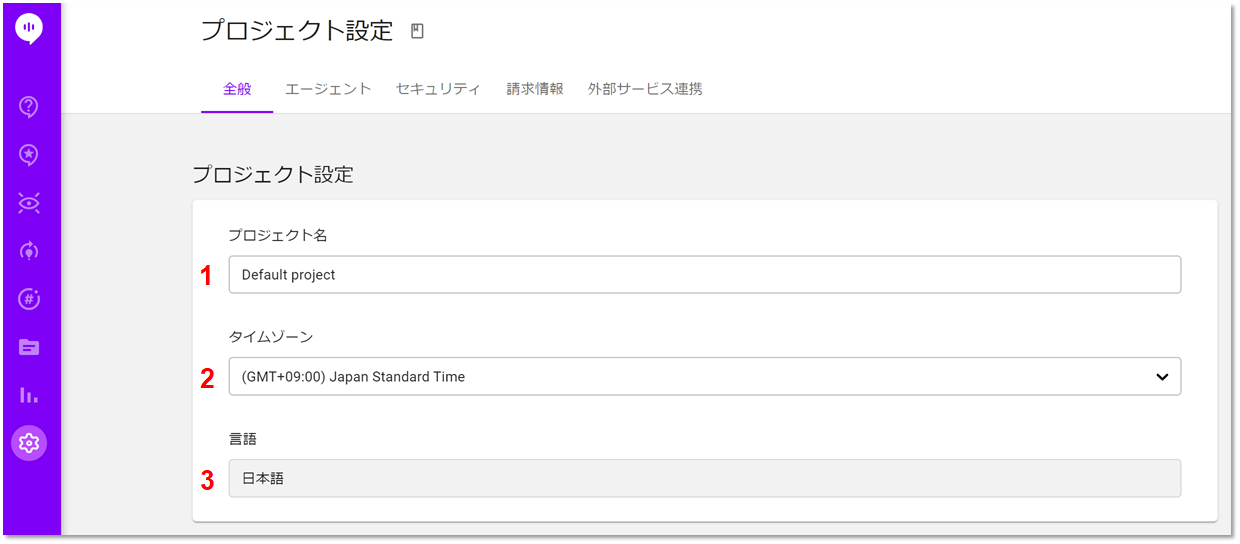Open the bar chart analytics sidebar icon
Viewport: 1240px width, 544px height.
pos(29,395)
